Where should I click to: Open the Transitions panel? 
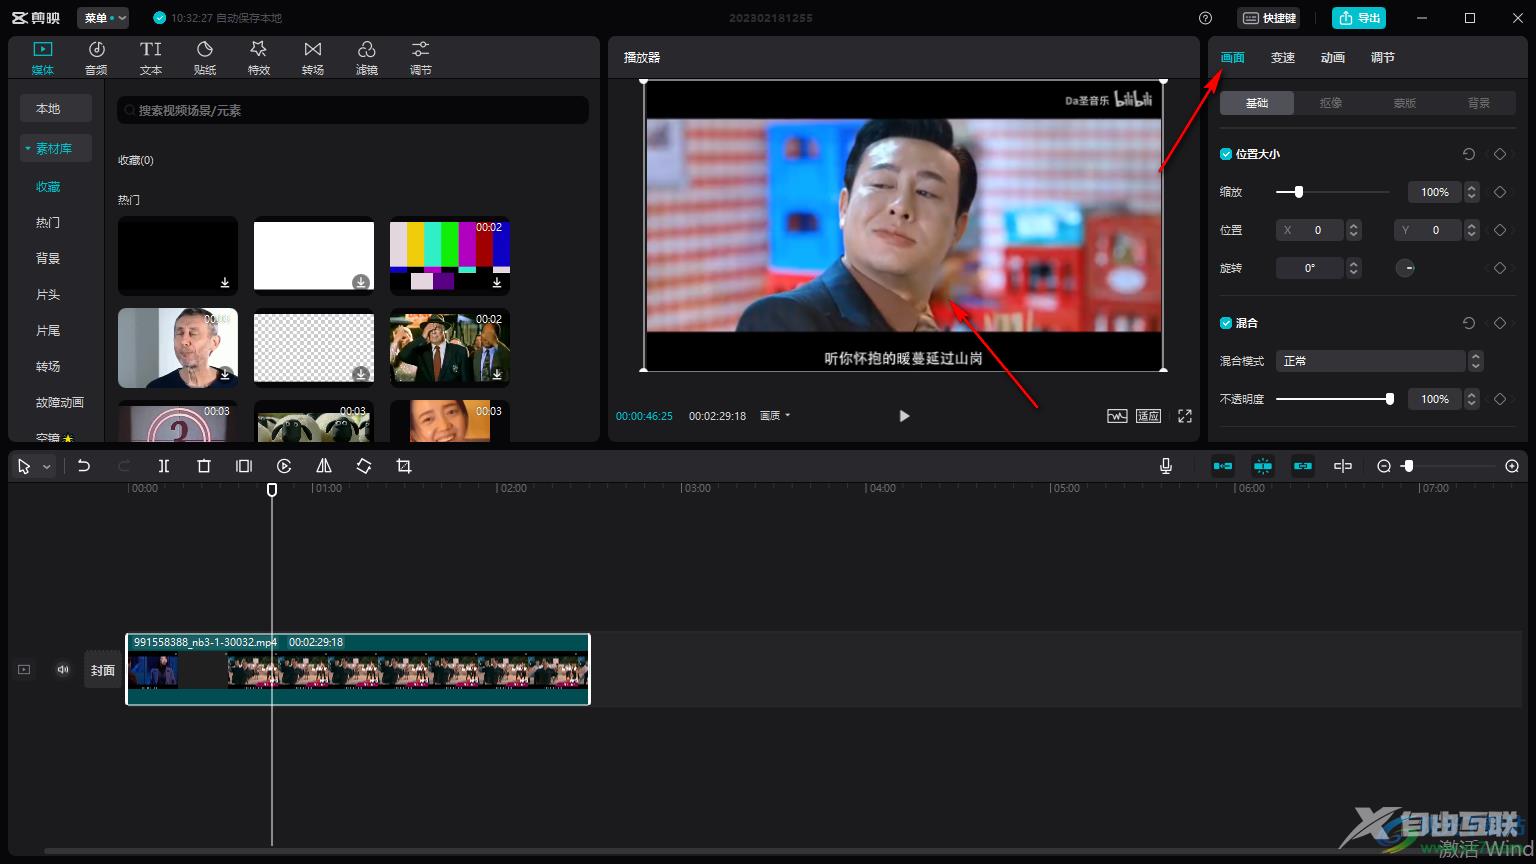tap(313, 57)
